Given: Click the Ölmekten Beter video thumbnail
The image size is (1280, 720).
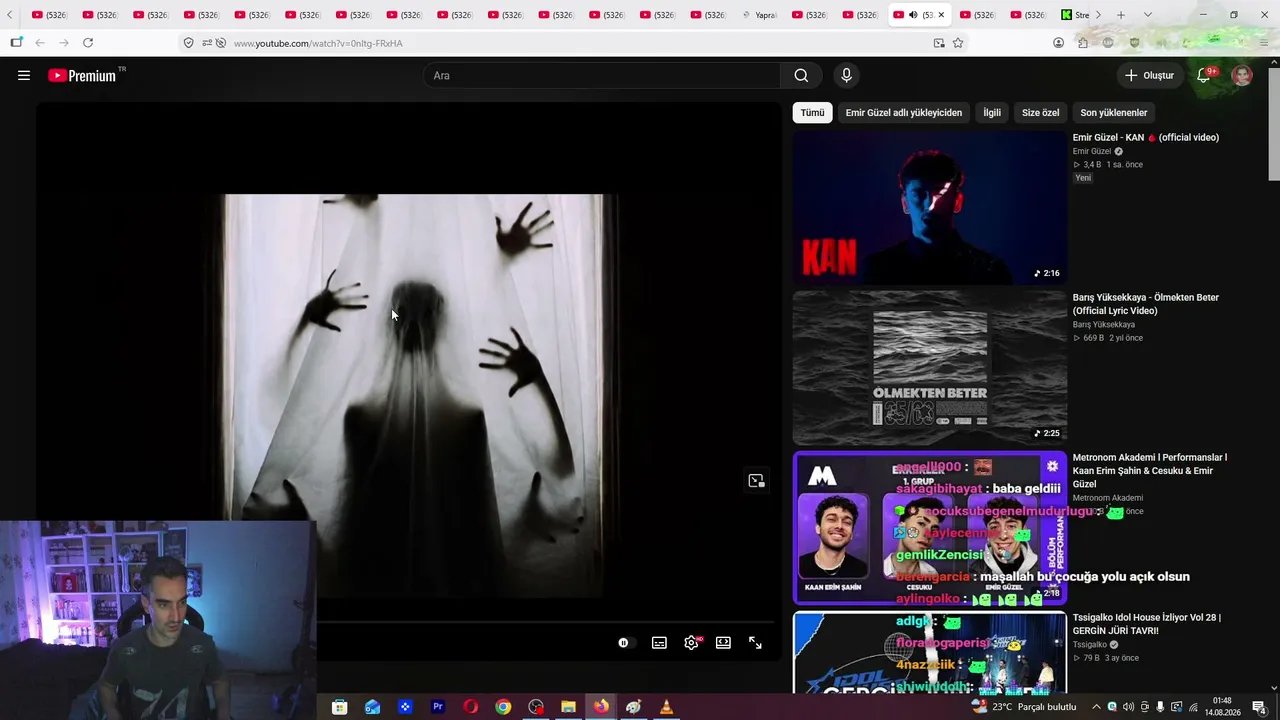Looking at the screenshot, I should click(x=930, y=368).
